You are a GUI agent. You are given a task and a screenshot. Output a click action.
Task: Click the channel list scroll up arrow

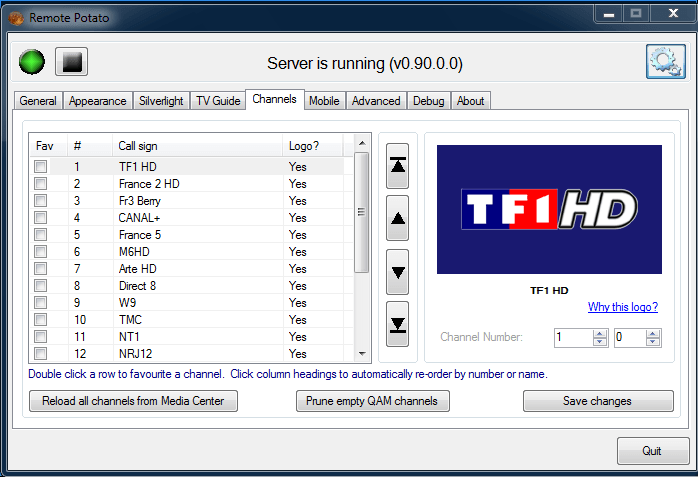click(x=362, y=143)
